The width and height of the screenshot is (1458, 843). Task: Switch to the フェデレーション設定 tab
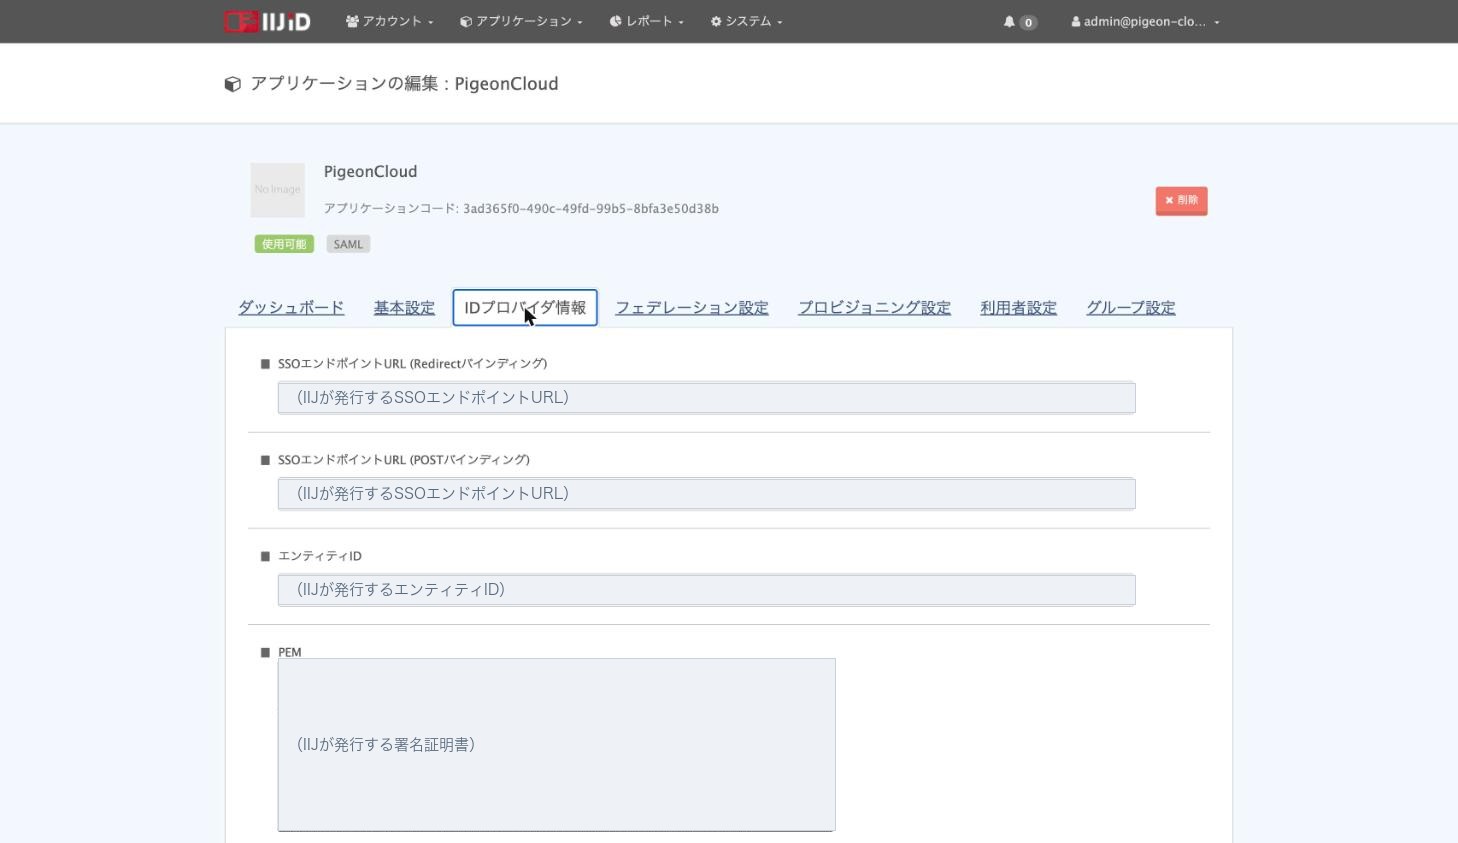coord(692,308)
